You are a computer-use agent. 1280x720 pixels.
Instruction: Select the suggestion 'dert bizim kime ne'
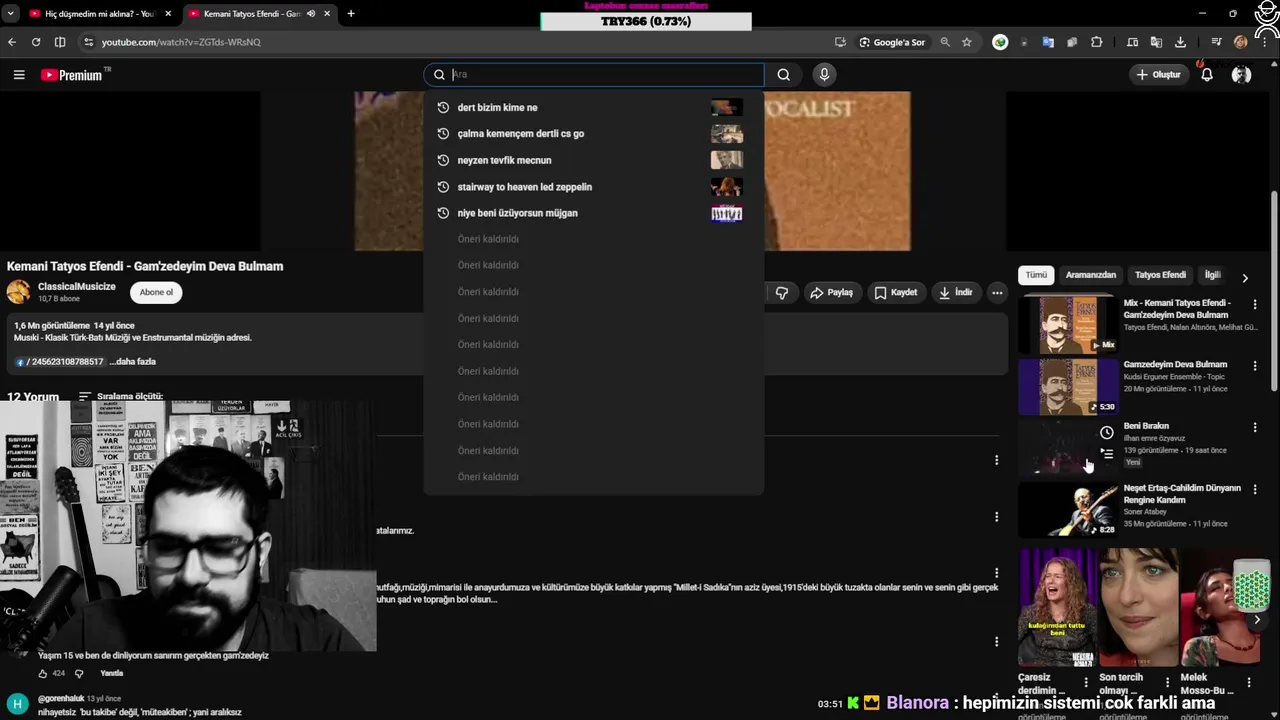[x=593, y=107]
